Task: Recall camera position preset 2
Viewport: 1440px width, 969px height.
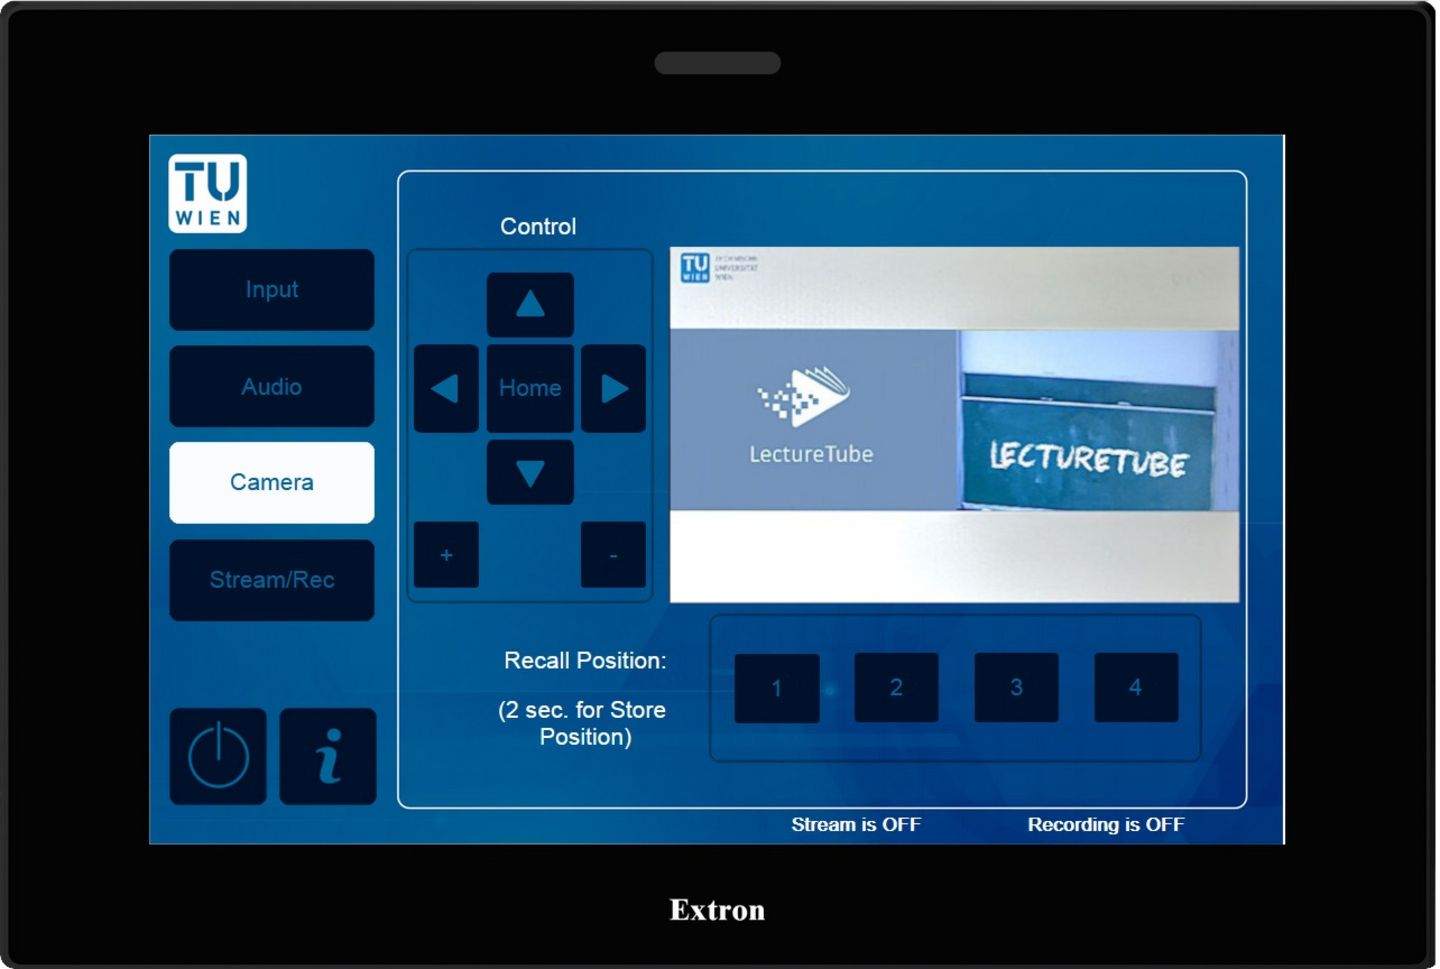Action: click(896, 688)
